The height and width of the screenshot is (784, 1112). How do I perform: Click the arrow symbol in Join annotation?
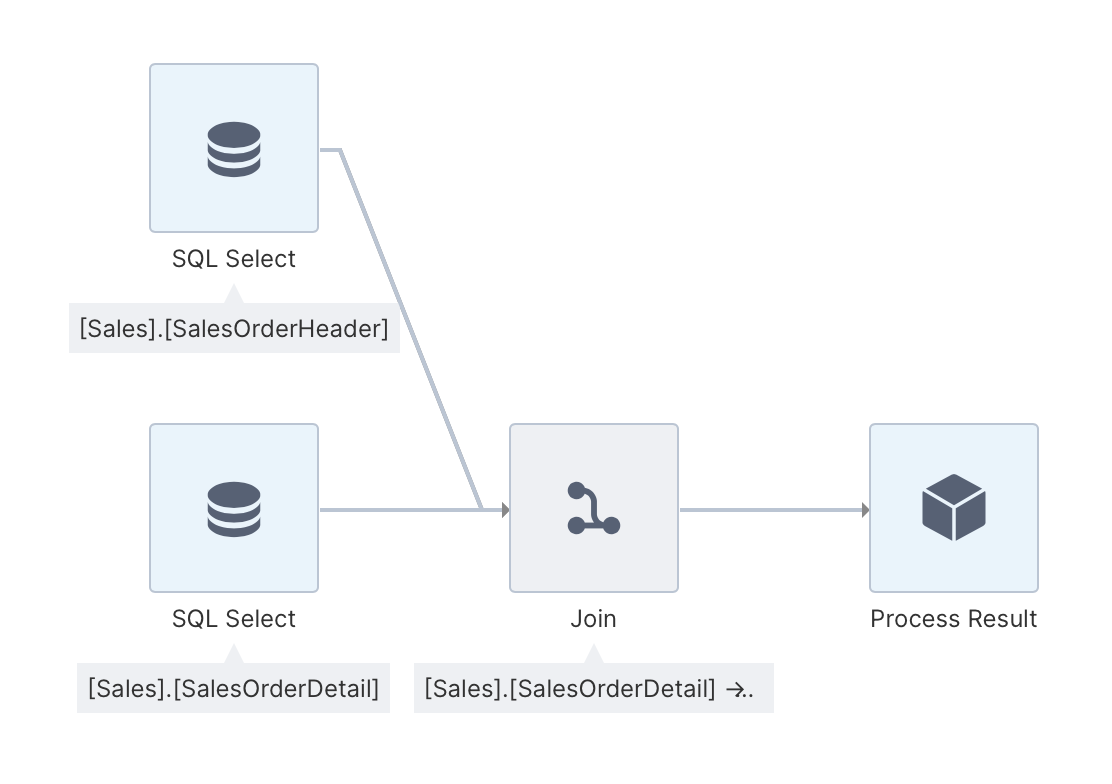(x=735, y=689)
